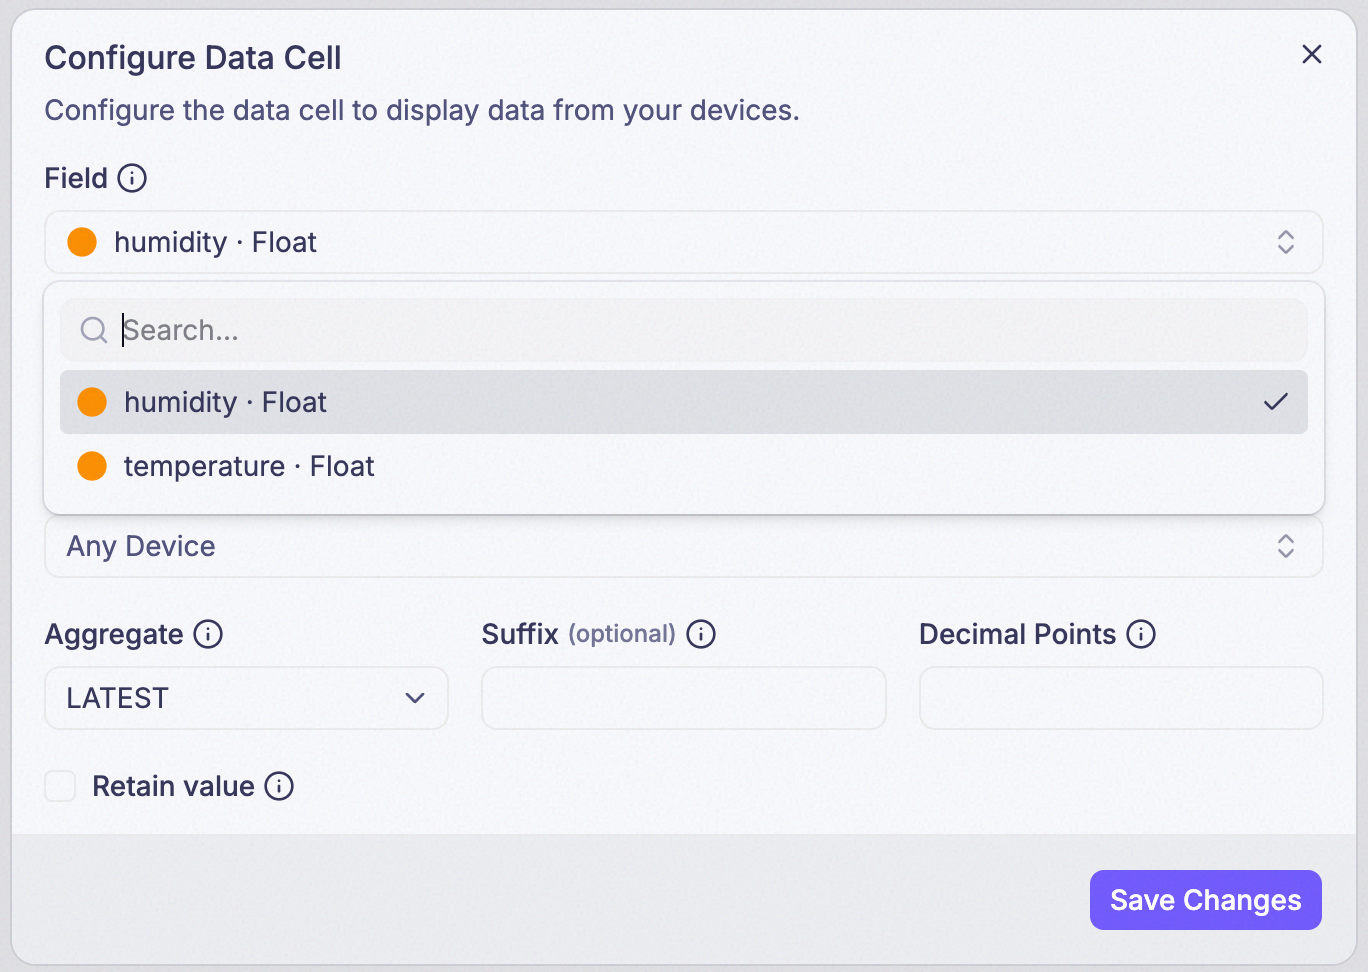Click the checkmark on the humidity option
This screenshot has height=972, width=1368.
[x=1276, y=402]
